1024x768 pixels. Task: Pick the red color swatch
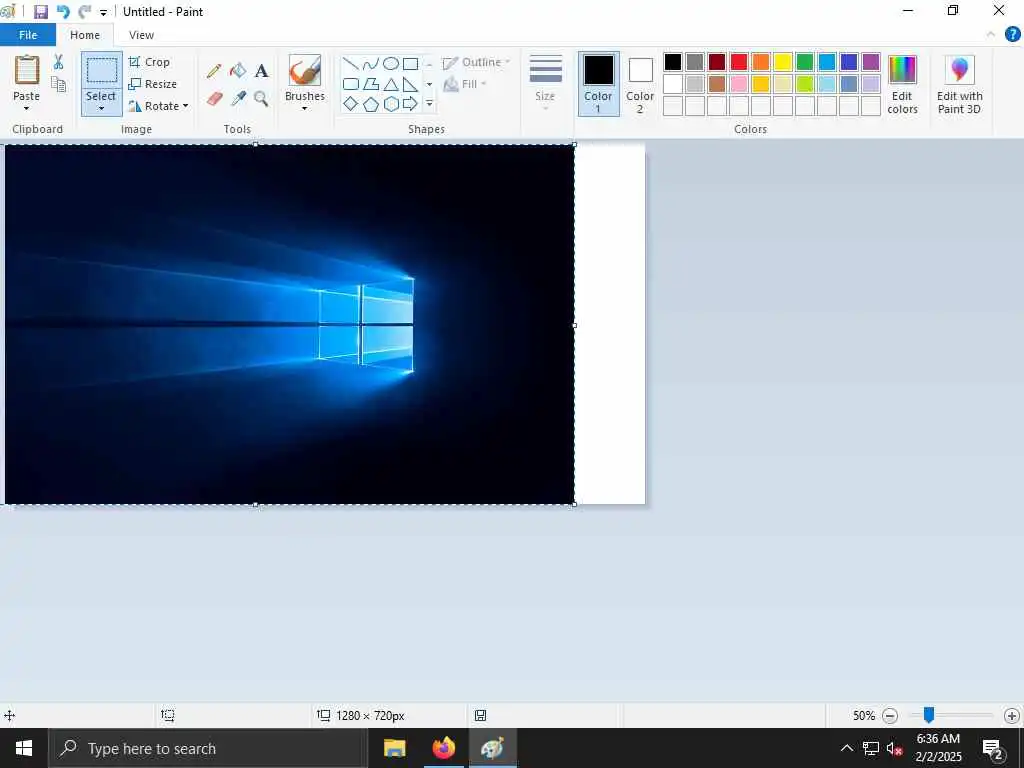(x=739, y=62)
